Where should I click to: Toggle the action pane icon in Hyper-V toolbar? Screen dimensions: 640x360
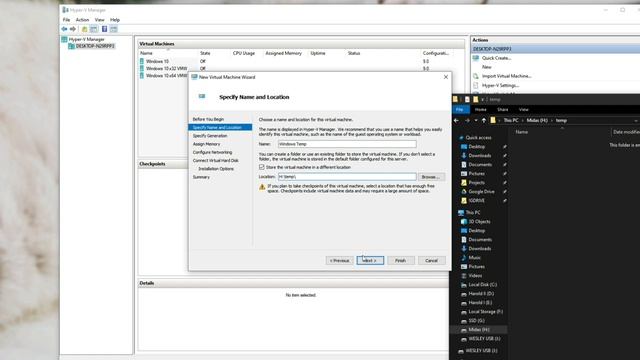pos(113,29)
